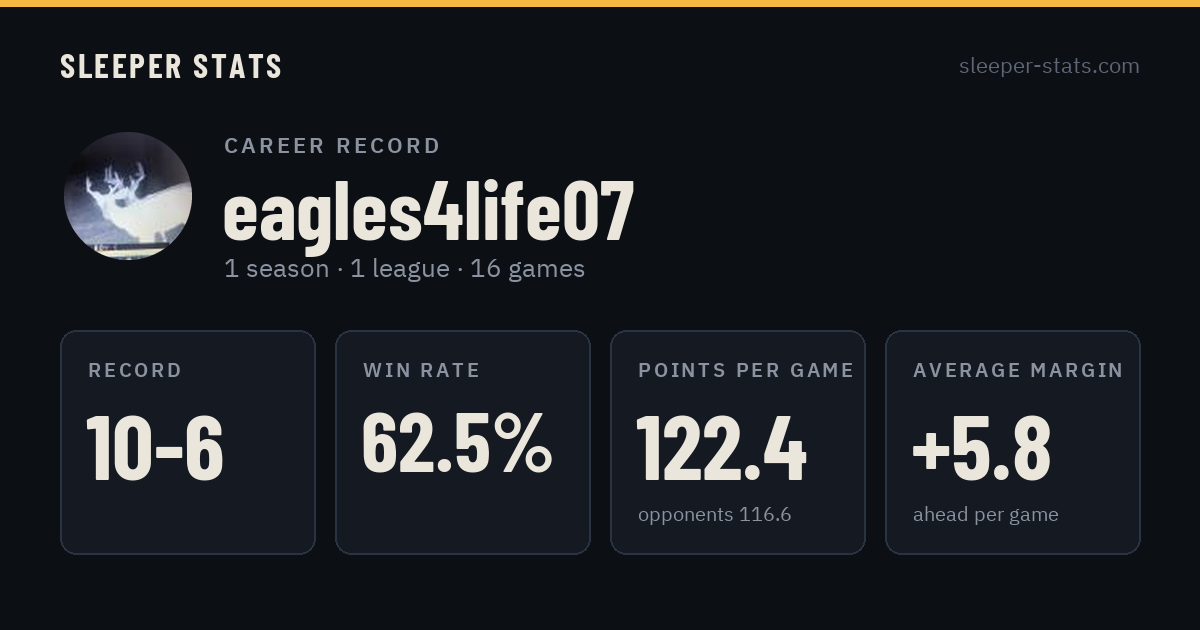This screenshot has width=1200, height=630.
Task: Click the SLEEPER STATS logo text
Action: point(171,66)
